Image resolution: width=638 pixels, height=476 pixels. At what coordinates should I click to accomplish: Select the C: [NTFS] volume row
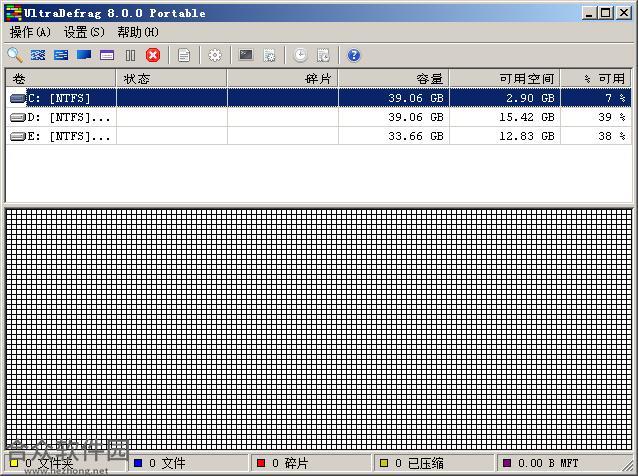point(319,98)
